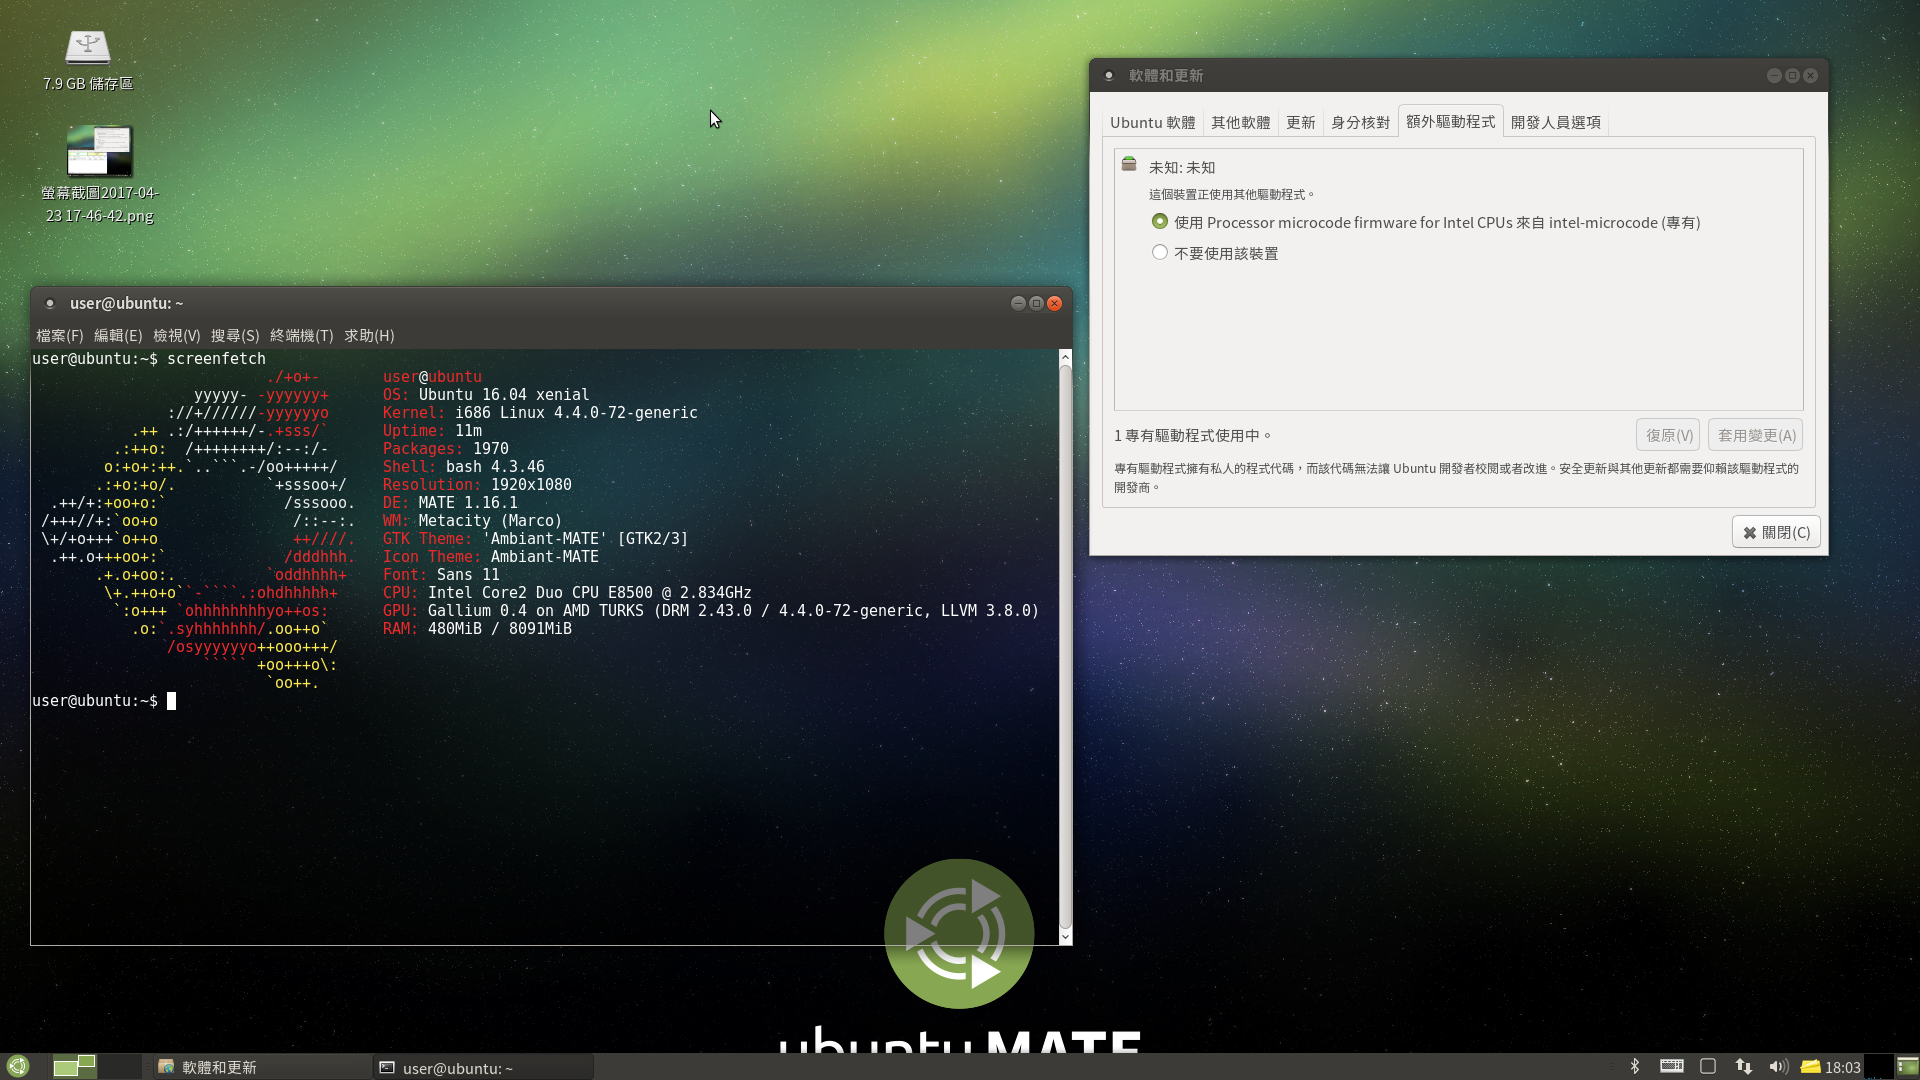Open the 檔案(F) menu in terminal
This screenshot has width=1920, height=1080.
click(60, 336)
